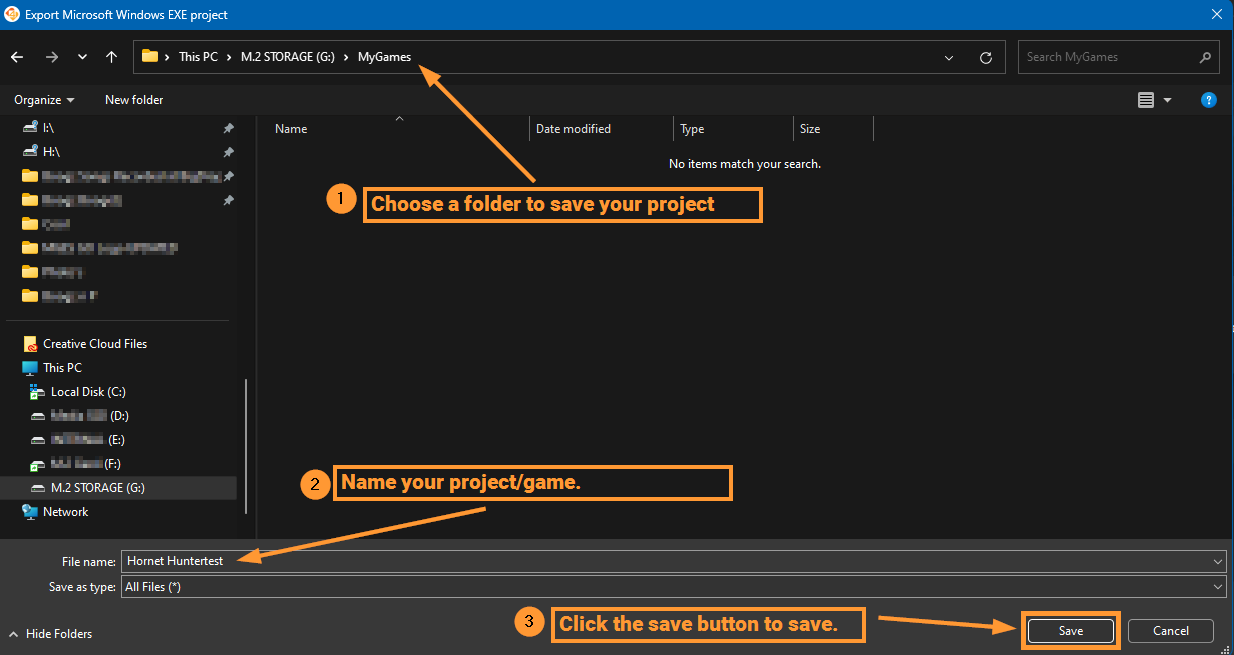Open MyGames via the breadcrumb
The width and height of the screenshot is (1234, 655).
point(384,56)
